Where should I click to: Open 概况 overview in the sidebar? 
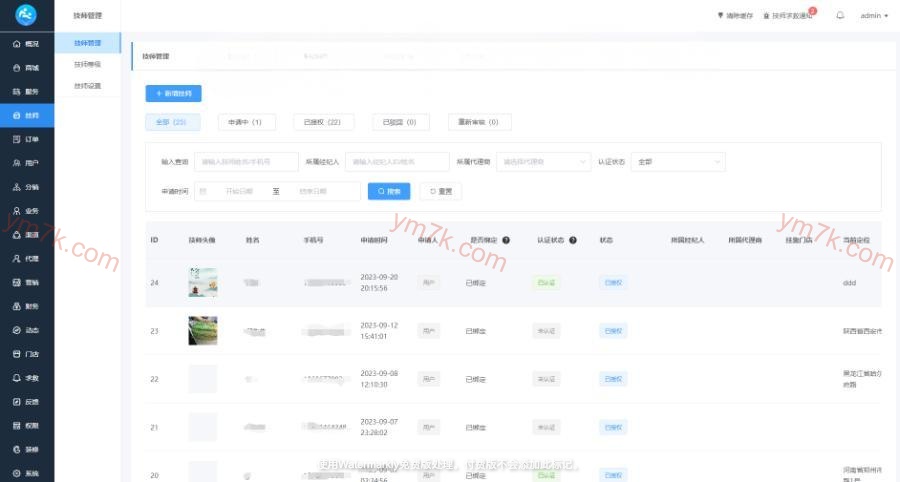pos(26,44)
